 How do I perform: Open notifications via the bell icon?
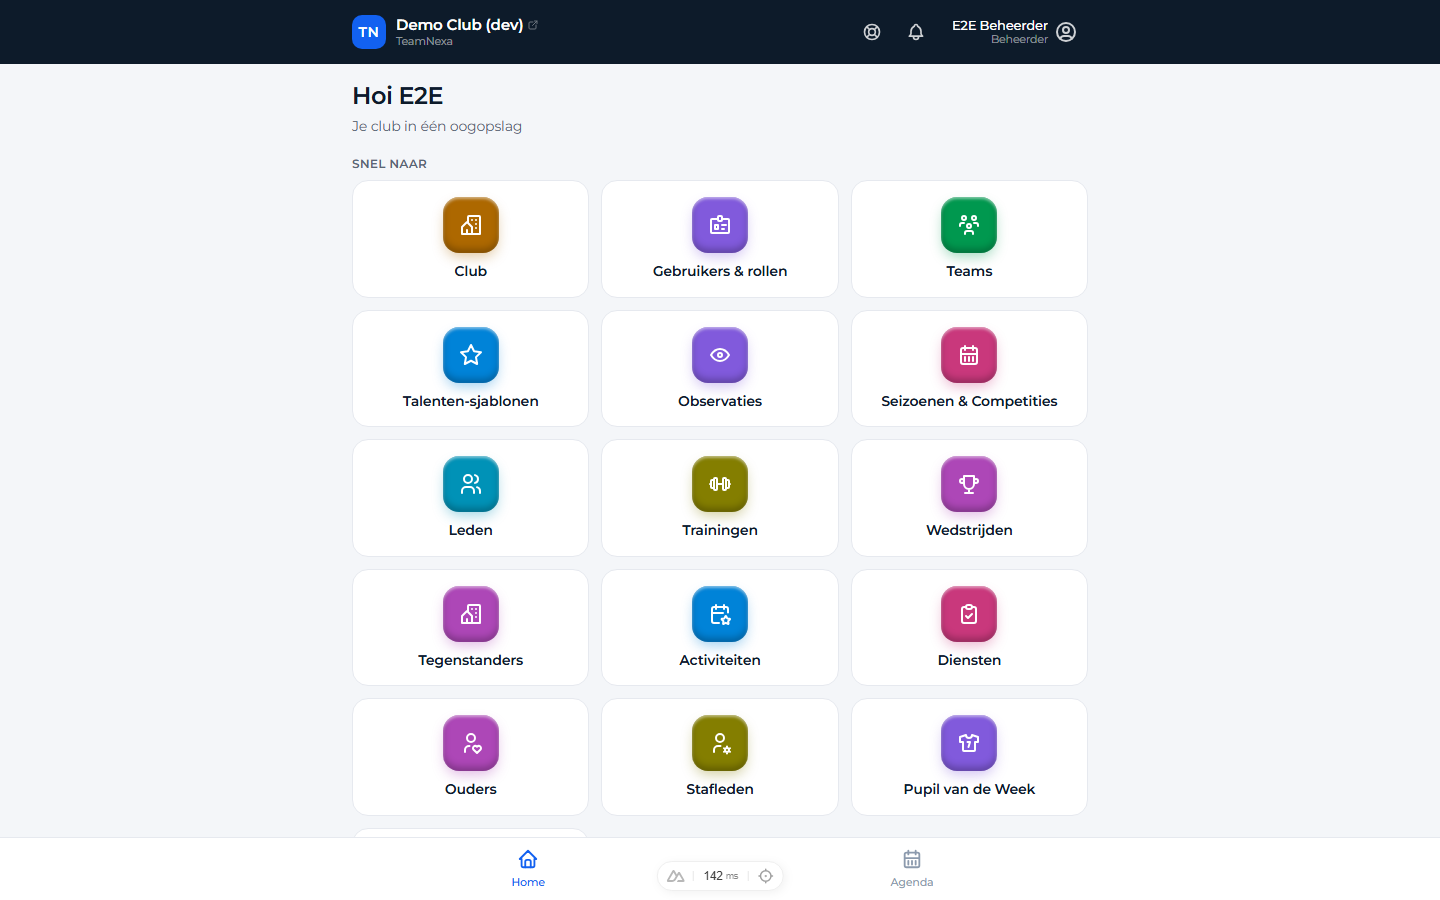916,32
